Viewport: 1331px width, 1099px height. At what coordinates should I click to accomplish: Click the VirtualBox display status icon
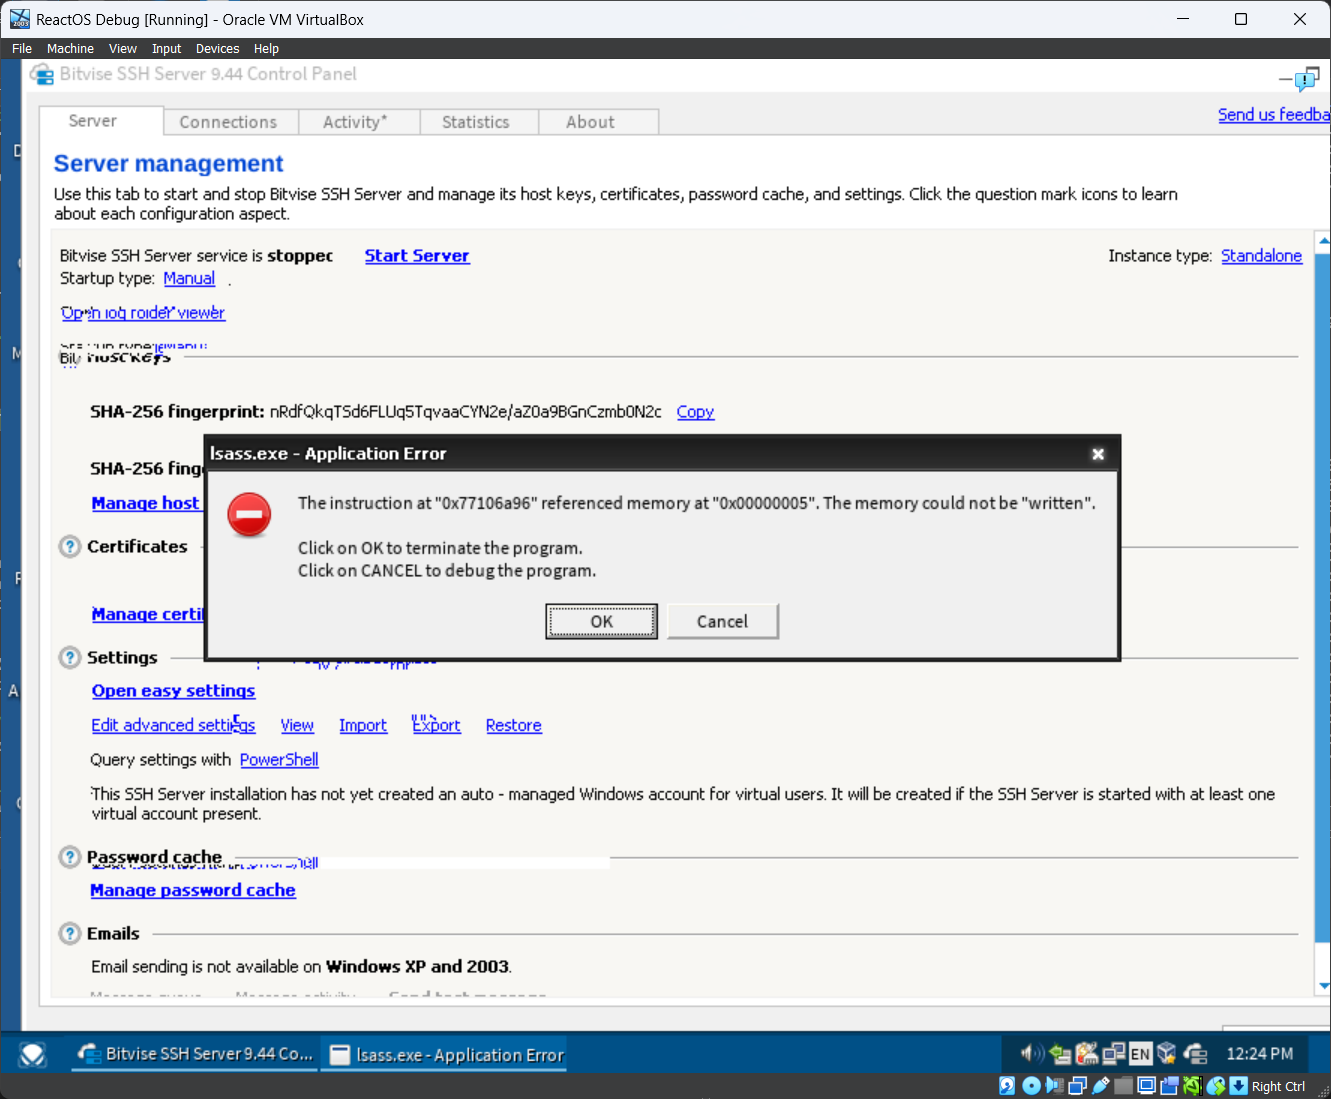tap(1147, 1086)
